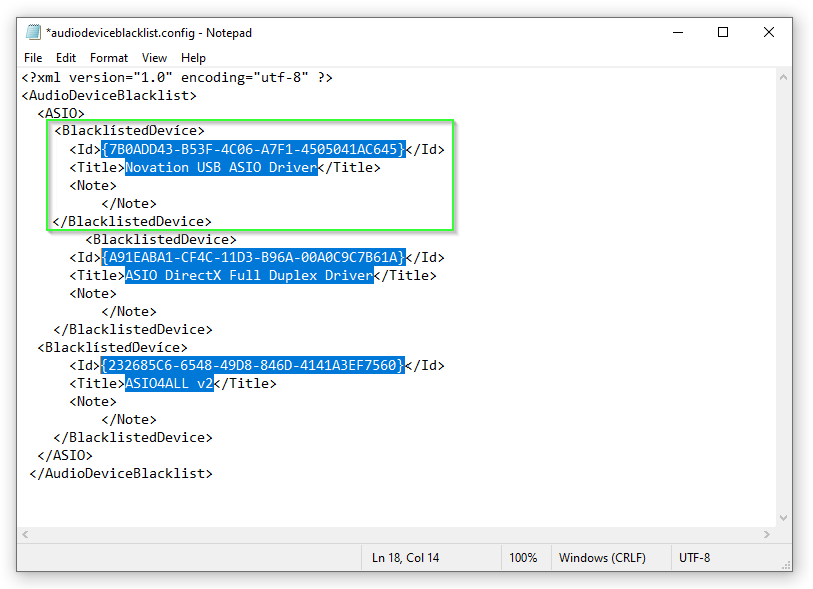This screenshot has width=813, height=589.
Task: Click the 100% zoom level indicator
Action: [x=523, y=558]
